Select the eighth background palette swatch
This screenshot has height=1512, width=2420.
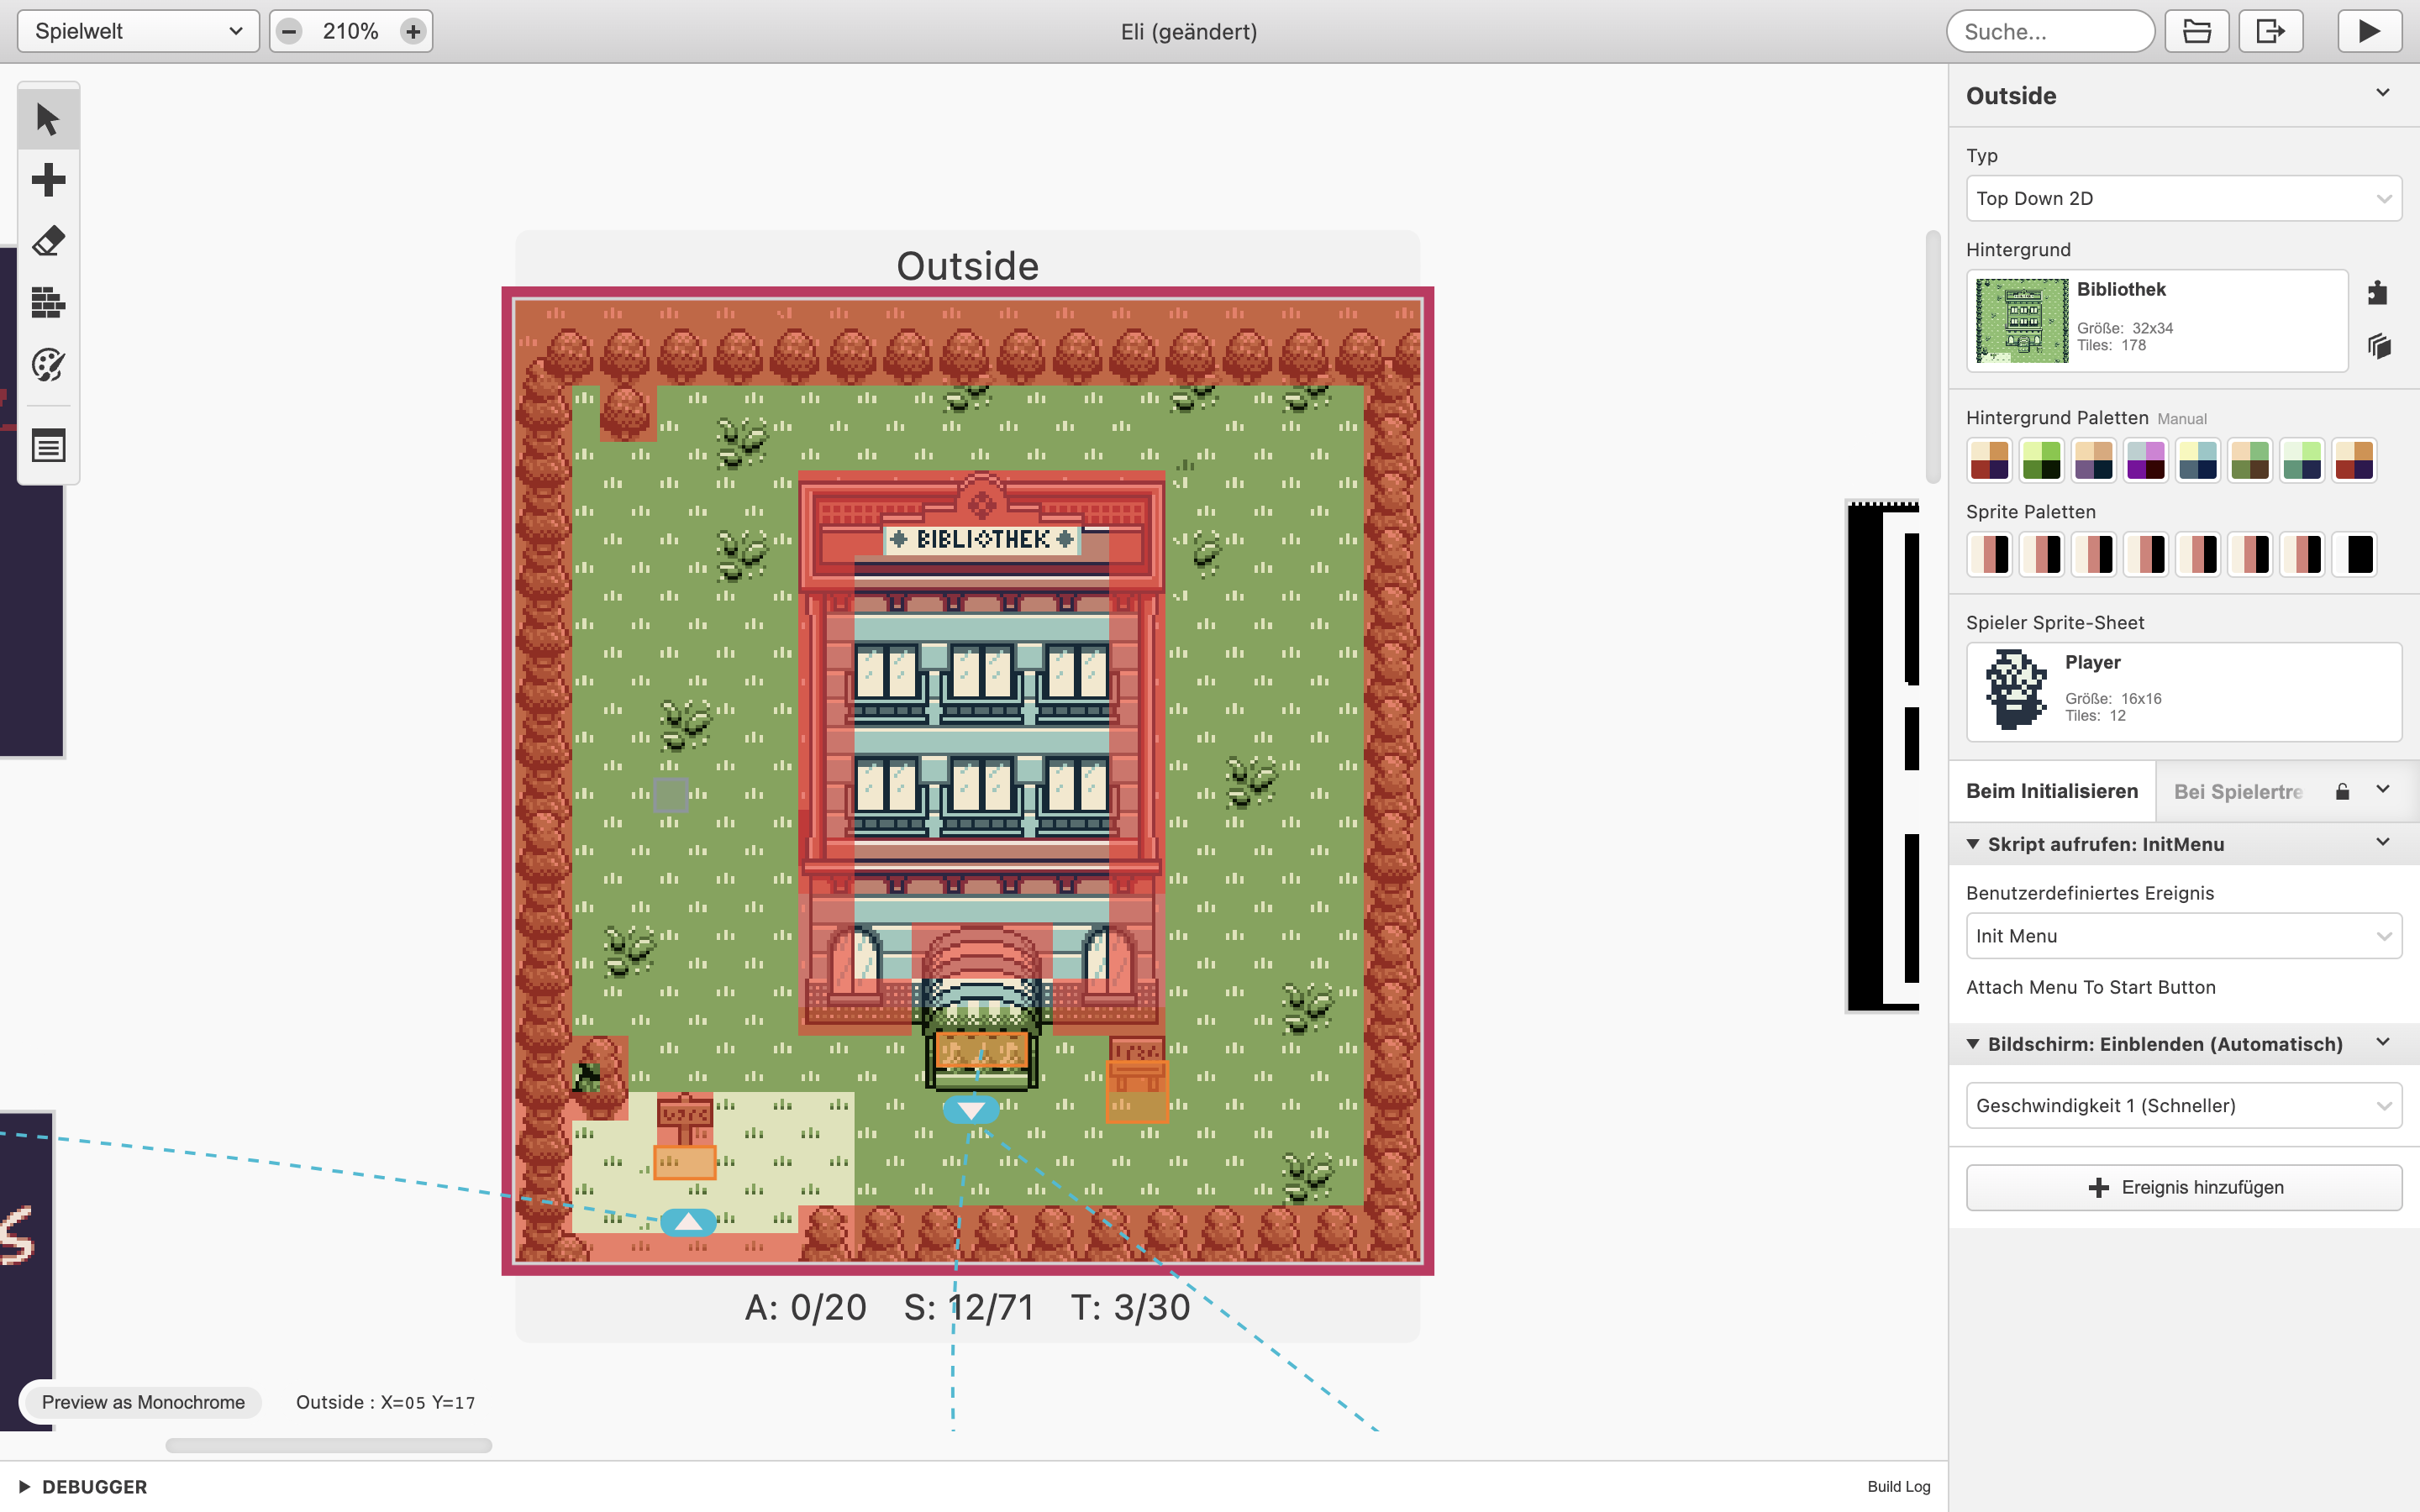(2353, 460)
